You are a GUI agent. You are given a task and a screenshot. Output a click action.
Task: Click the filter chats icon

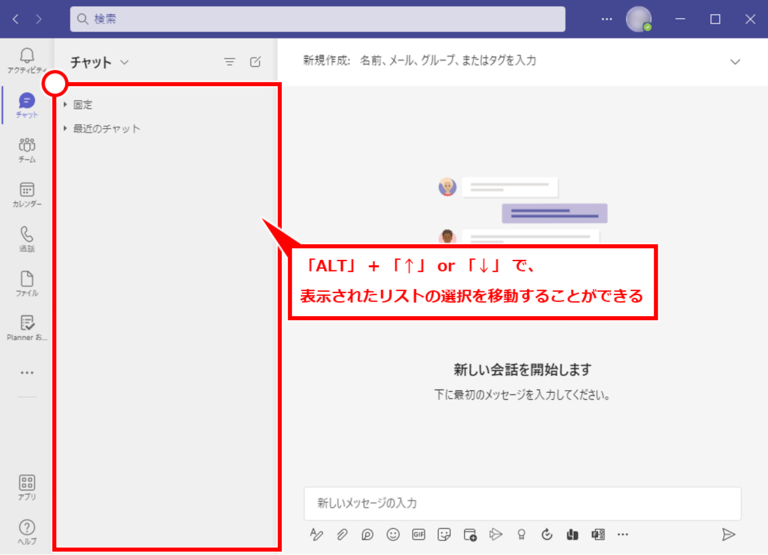pyautogui.click(x=230, y=62)
